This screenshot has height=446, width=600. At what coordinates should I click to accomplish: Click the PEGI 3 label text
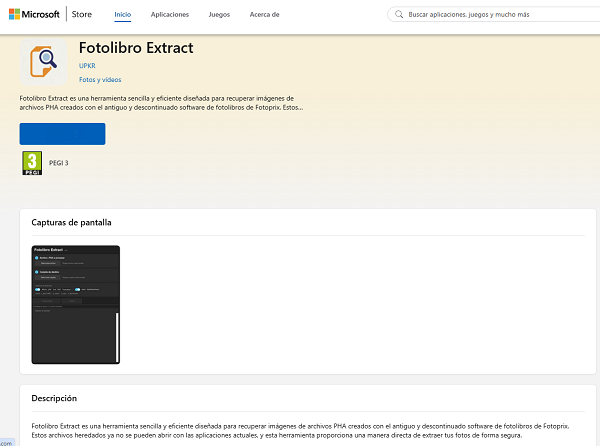(59, 163)
